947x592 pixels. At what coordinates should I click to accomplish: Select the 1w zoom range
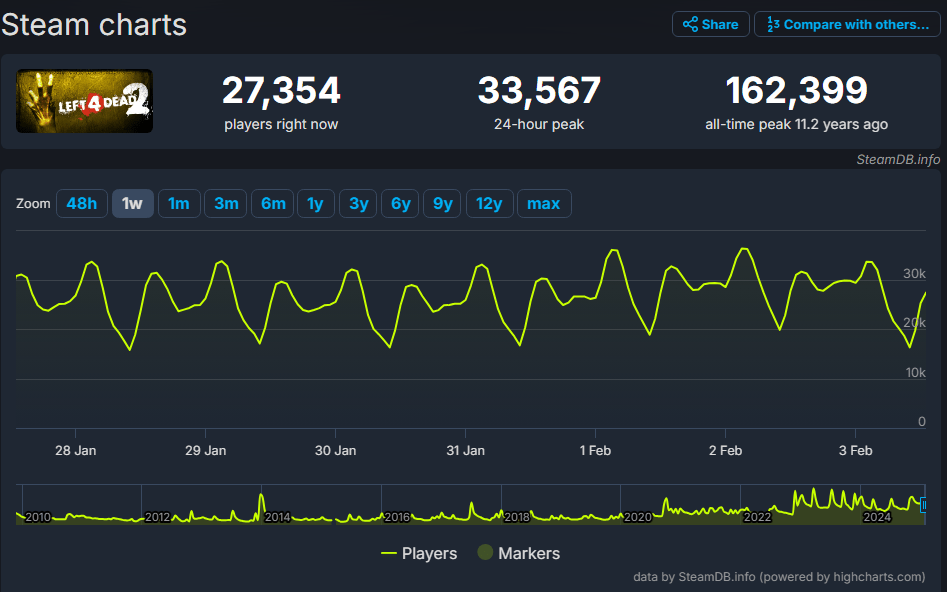(x=132, y=204)
